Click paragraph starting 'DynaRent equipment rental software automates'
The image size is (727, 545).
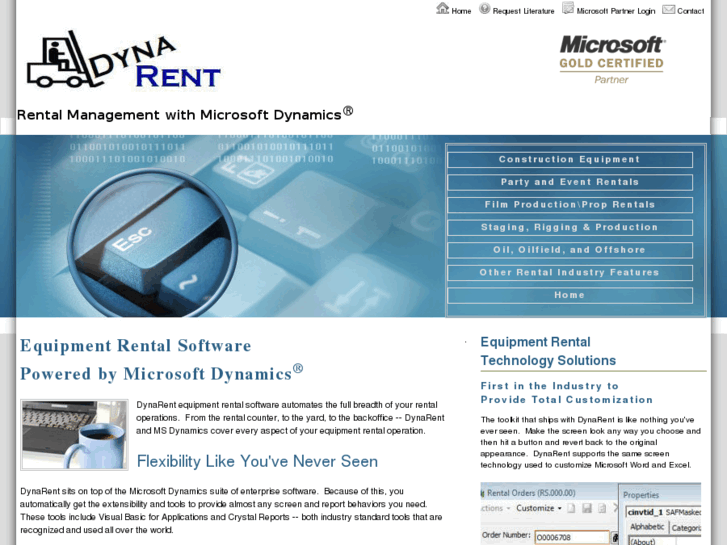coord(290,418)
